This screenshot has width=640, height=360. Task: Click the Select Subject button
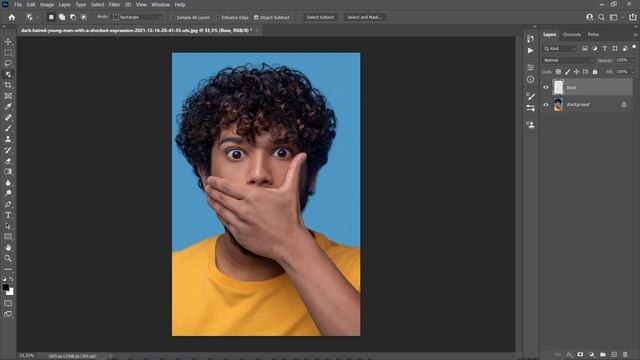click(320, 18)
